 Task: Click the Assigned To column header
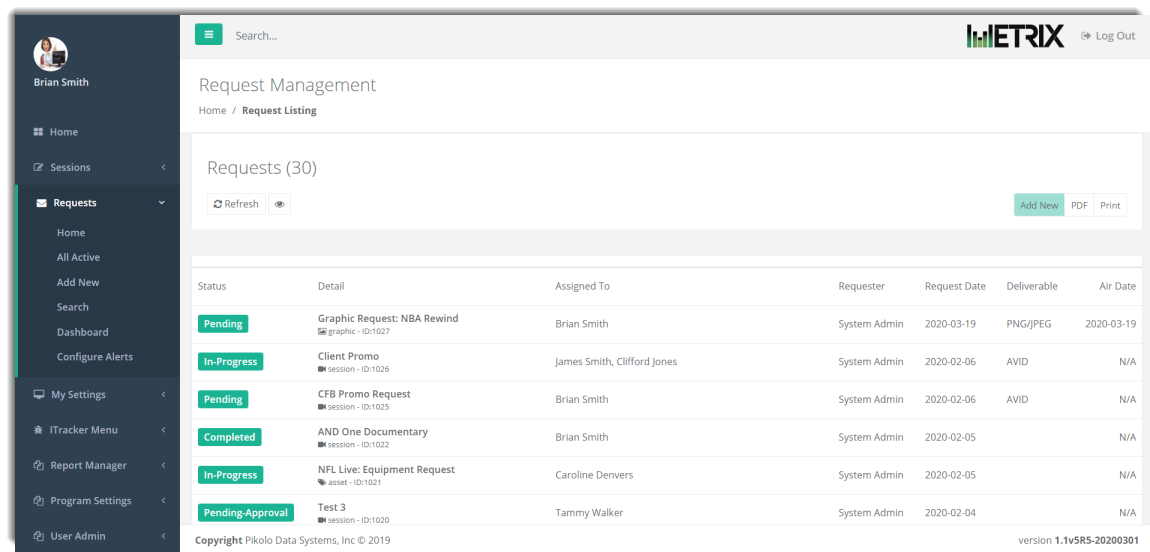[x=582, y=286]
